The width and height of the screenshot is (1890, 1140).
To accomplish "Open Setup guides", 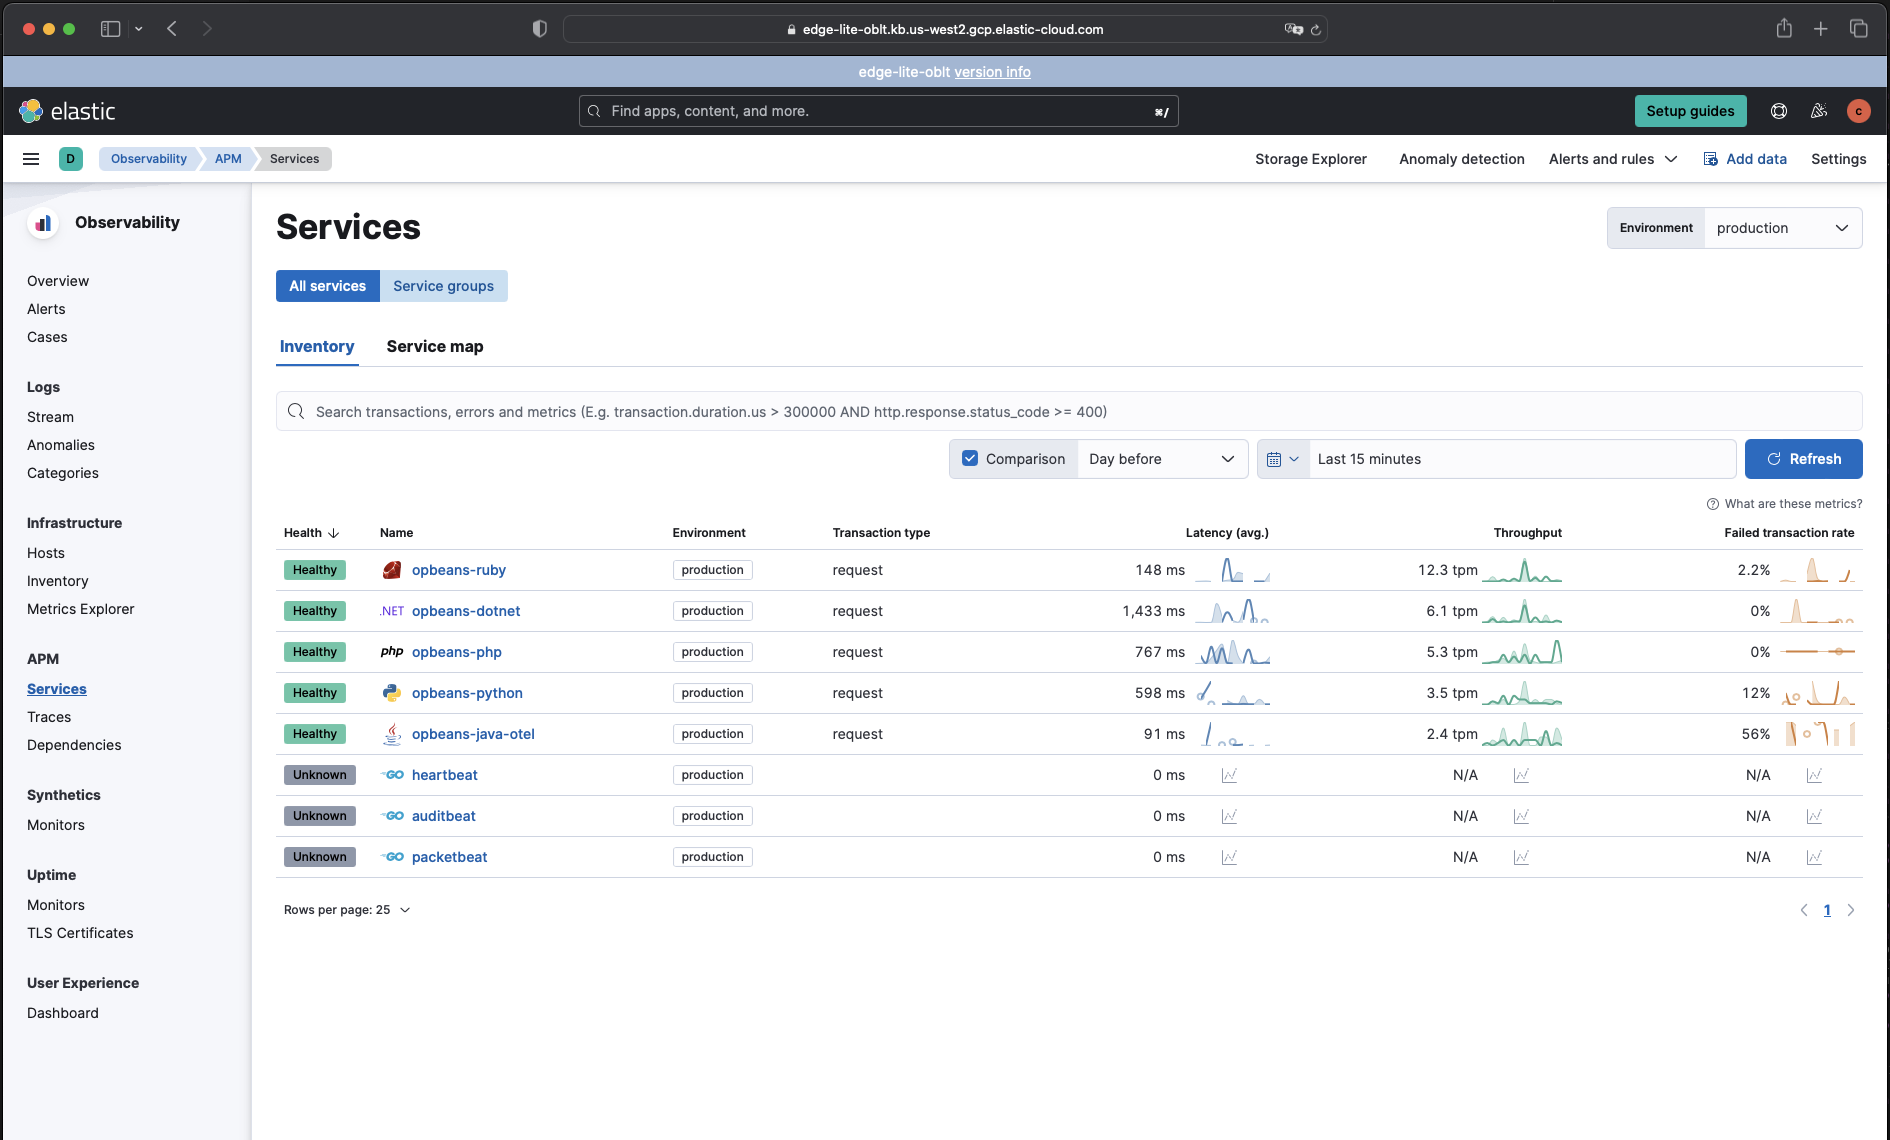I will click(1690, 111).
